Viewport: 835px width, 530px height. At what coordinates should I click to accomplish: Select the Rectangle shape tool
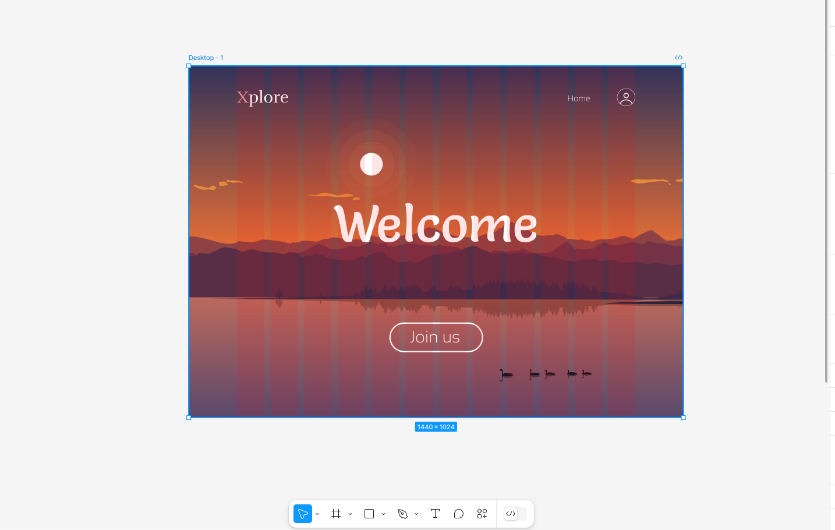point(369,514)
